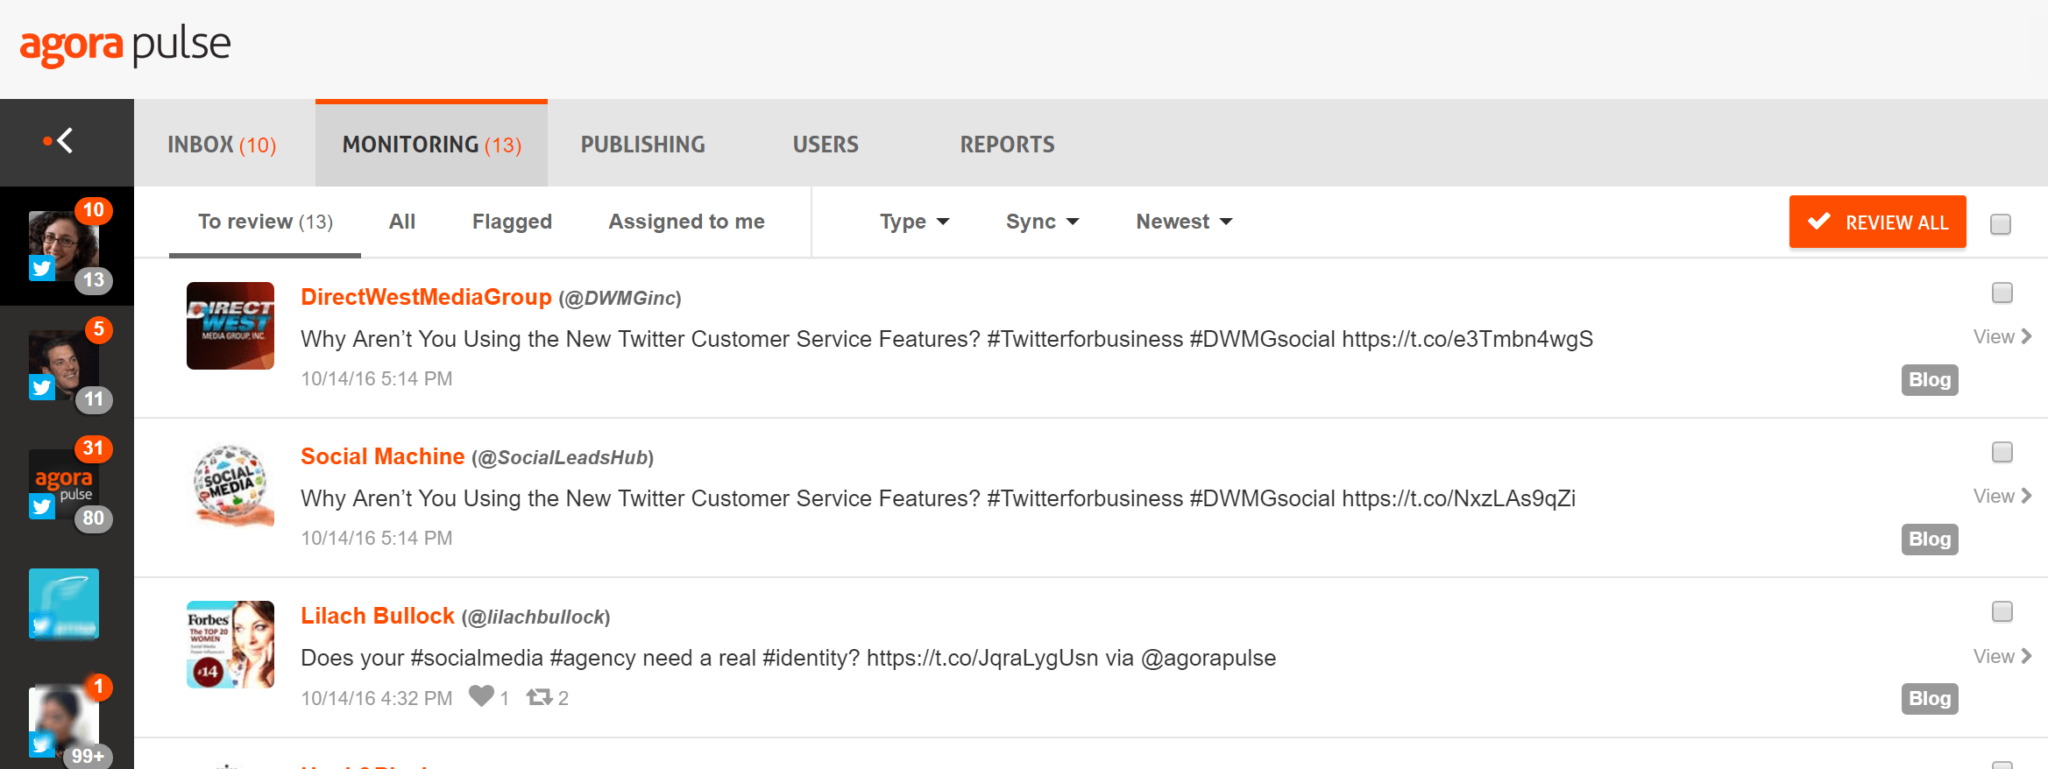This screenshot has width=2048, height=769.
Task: Select the To review filter tab
Action: coord(265,222)
